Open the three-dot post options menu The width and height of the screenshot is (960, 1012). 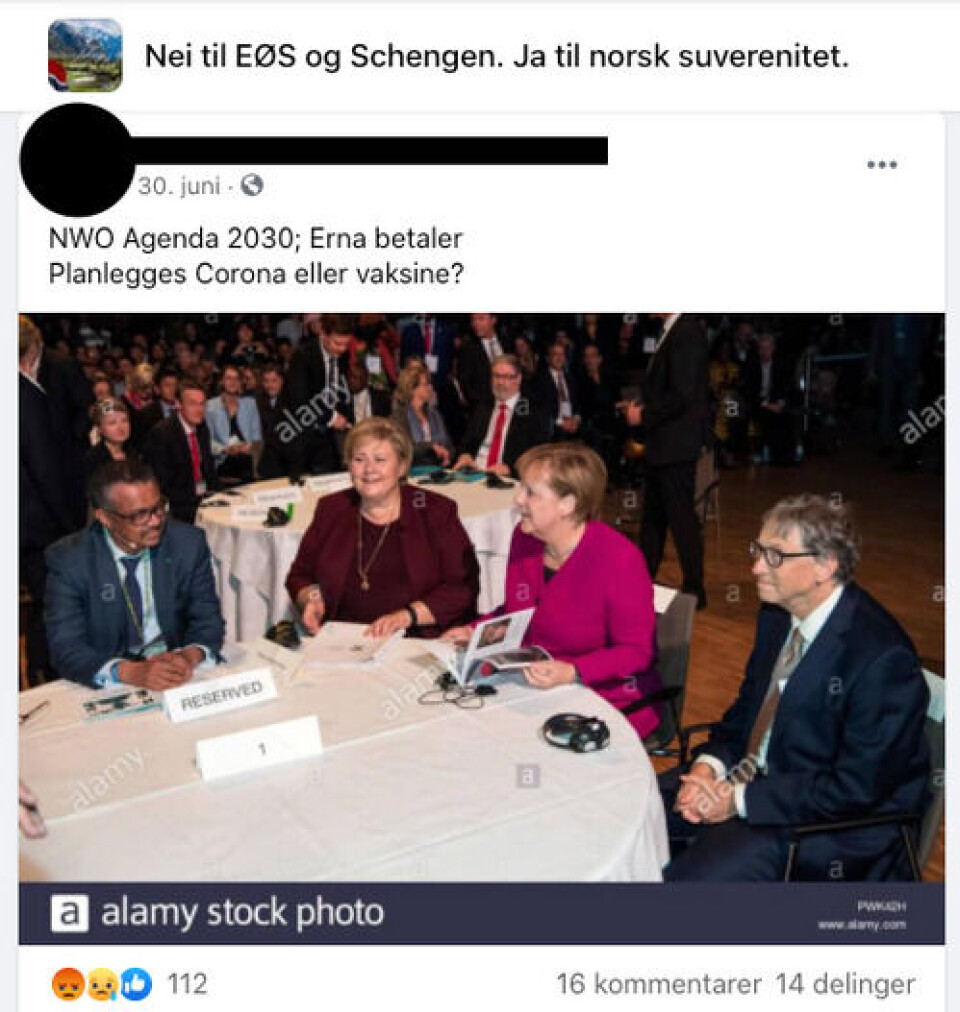(881, 165)
